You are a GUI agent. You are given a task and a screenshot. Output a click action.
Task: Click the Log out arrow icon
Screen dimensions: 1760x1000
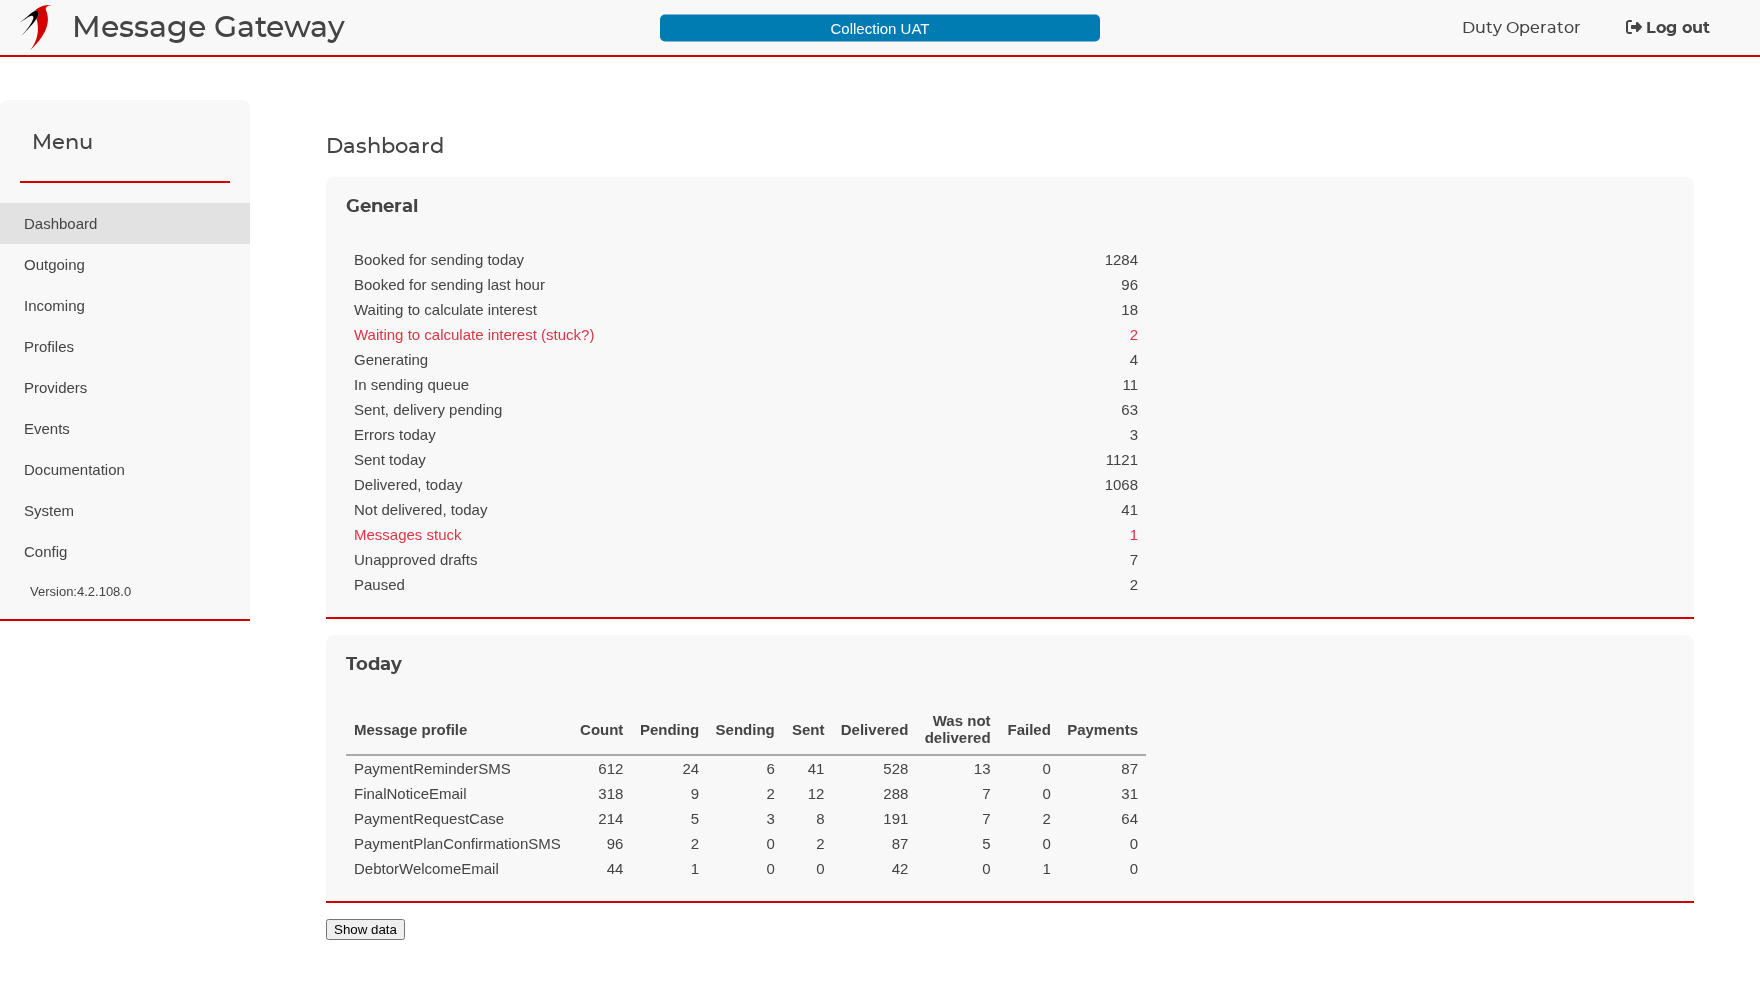tap(1633, 28)
